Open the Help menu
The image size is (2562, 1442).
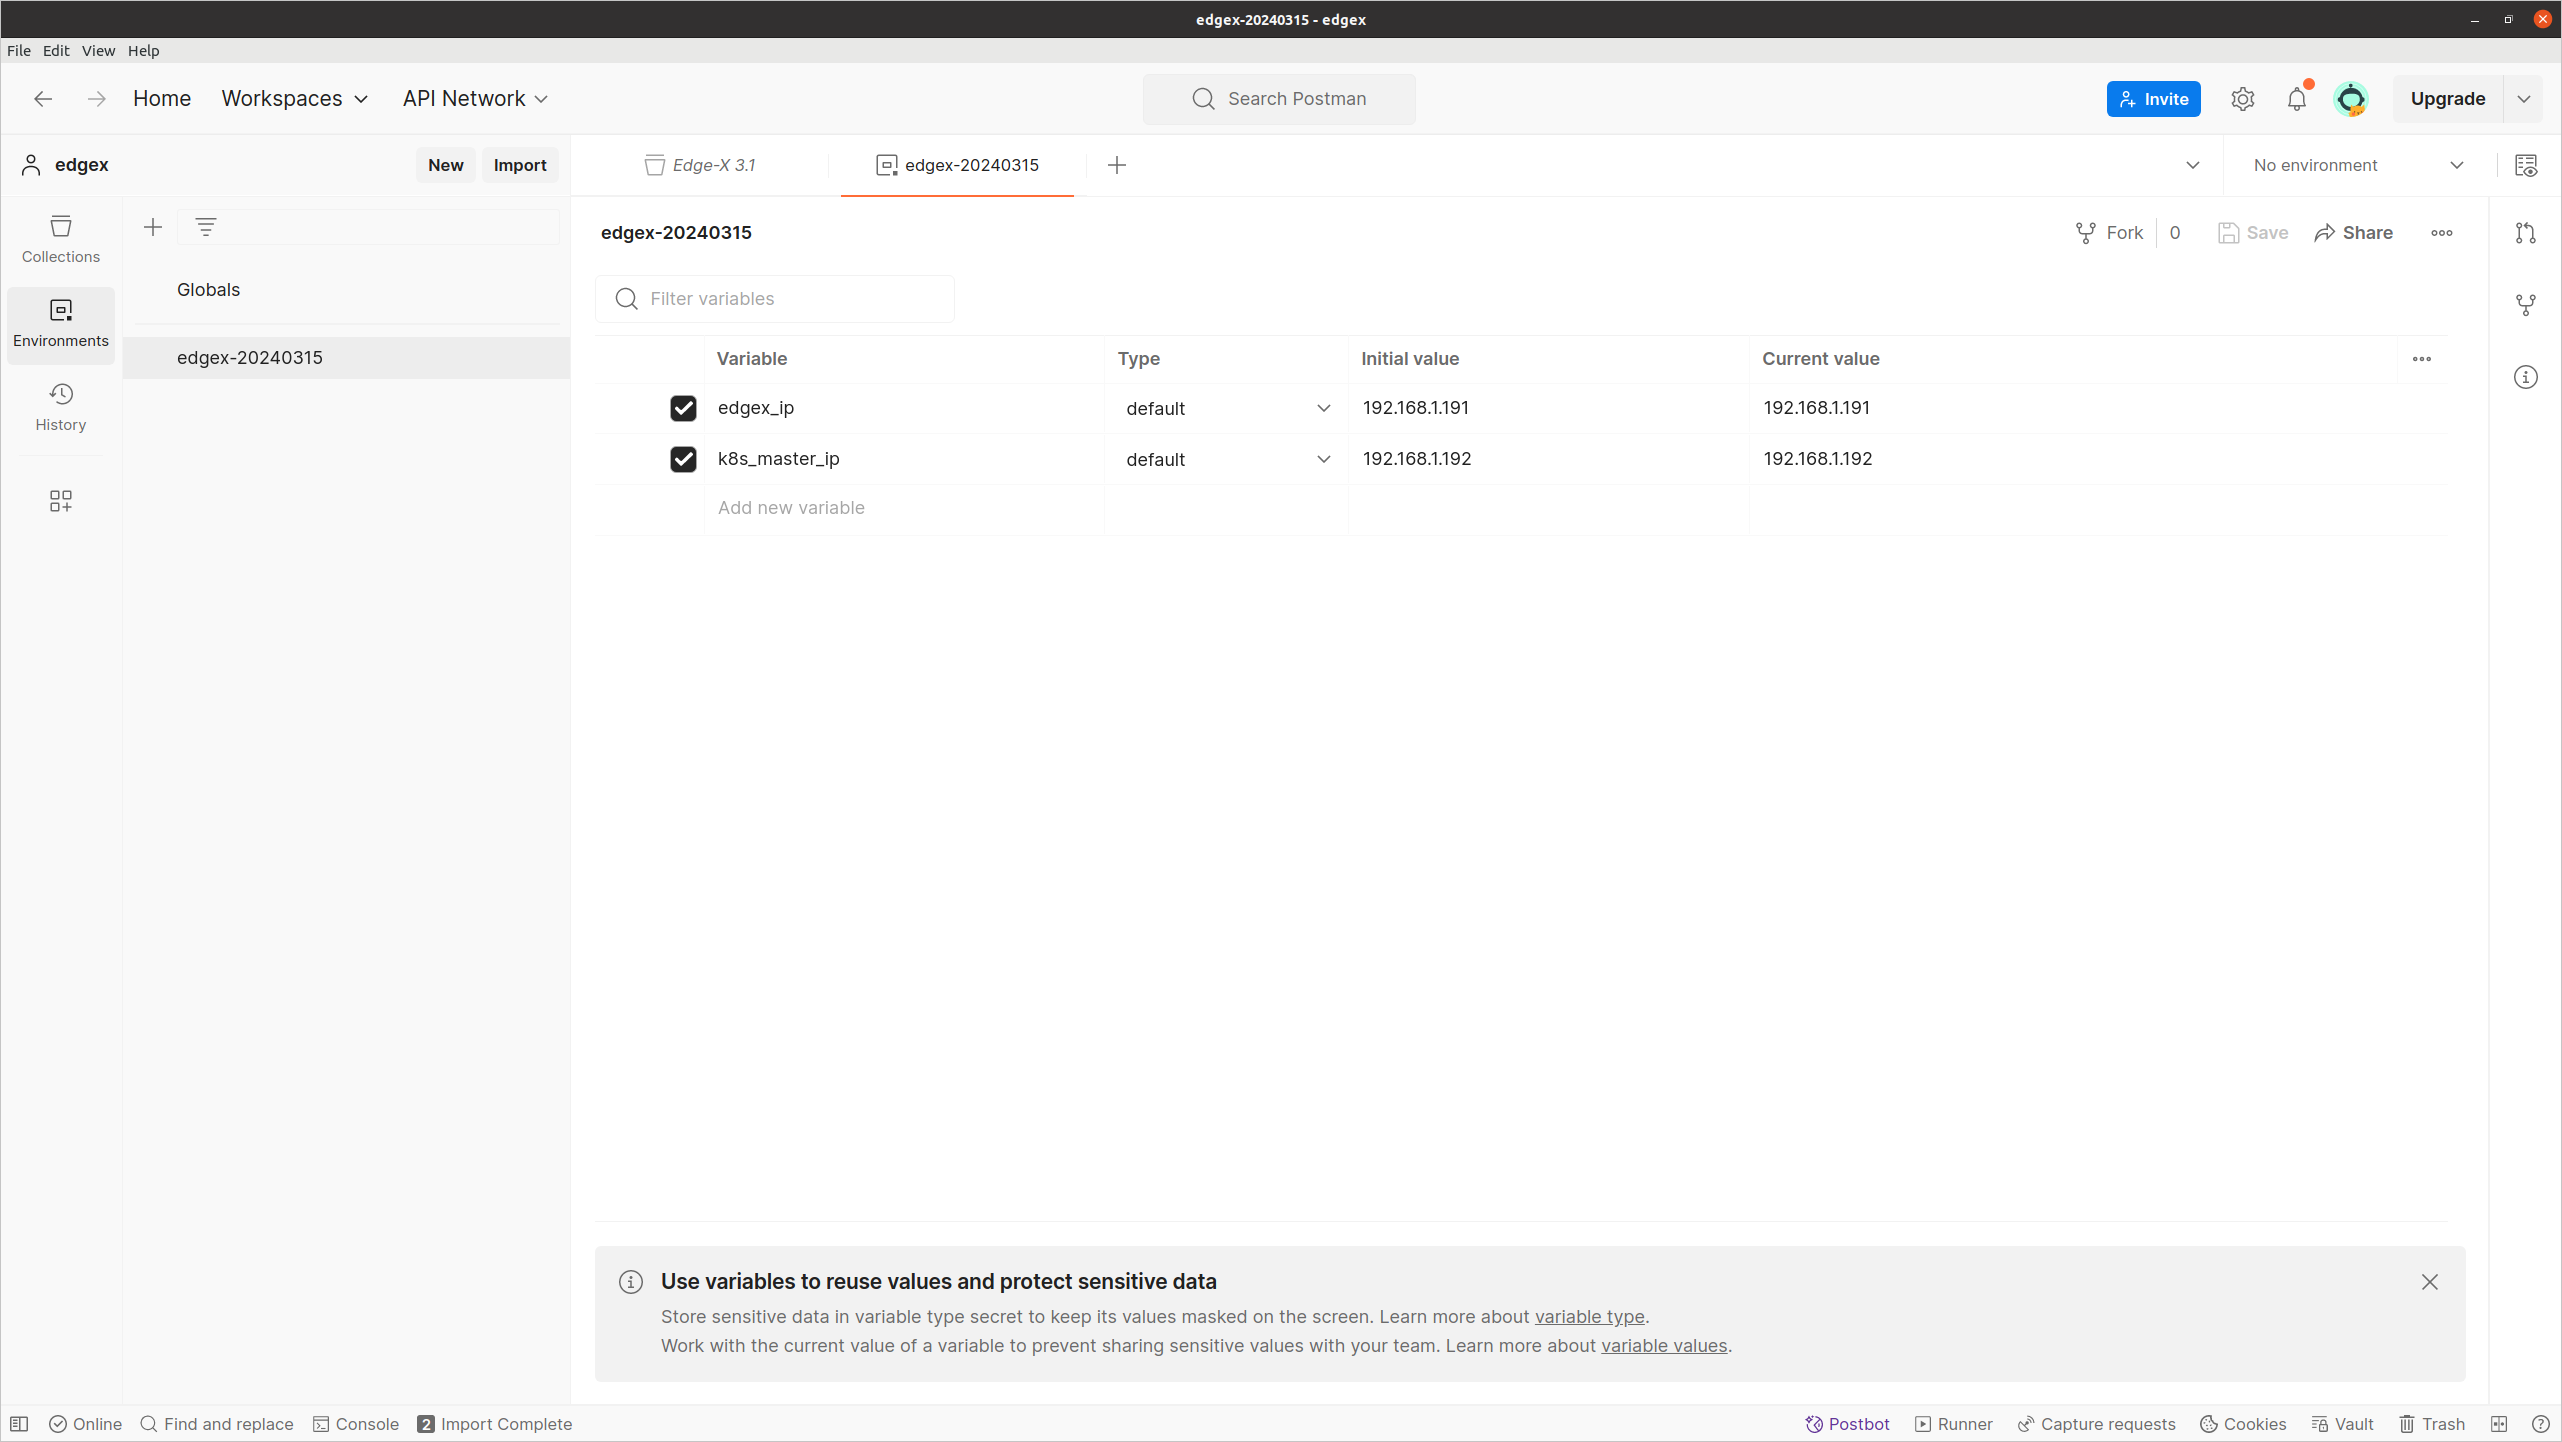point(143,50)
